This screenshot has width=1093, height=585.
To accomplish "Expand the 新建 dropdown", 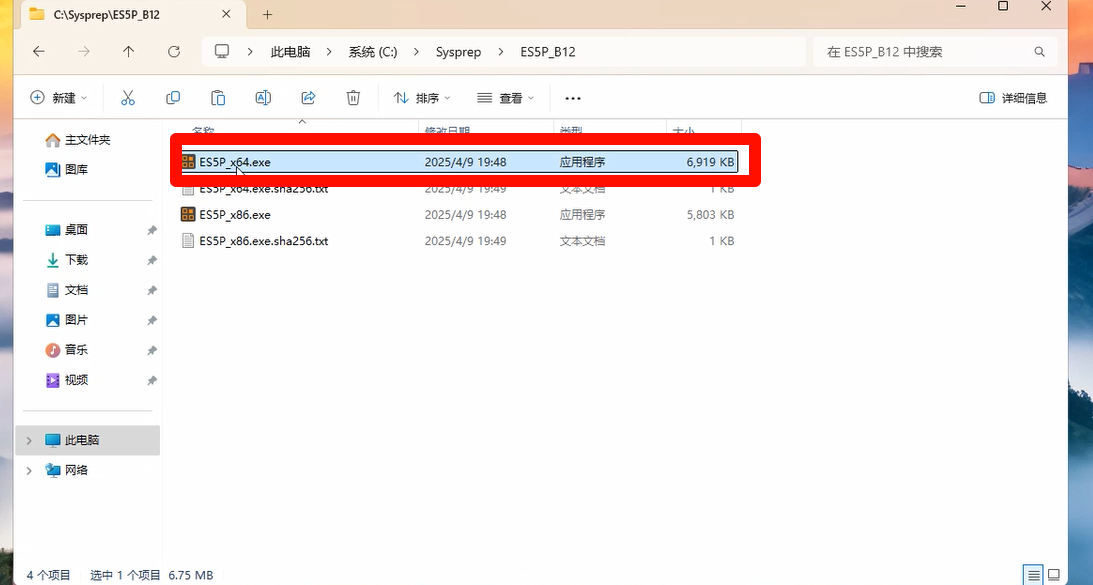I will click(59, 97).
